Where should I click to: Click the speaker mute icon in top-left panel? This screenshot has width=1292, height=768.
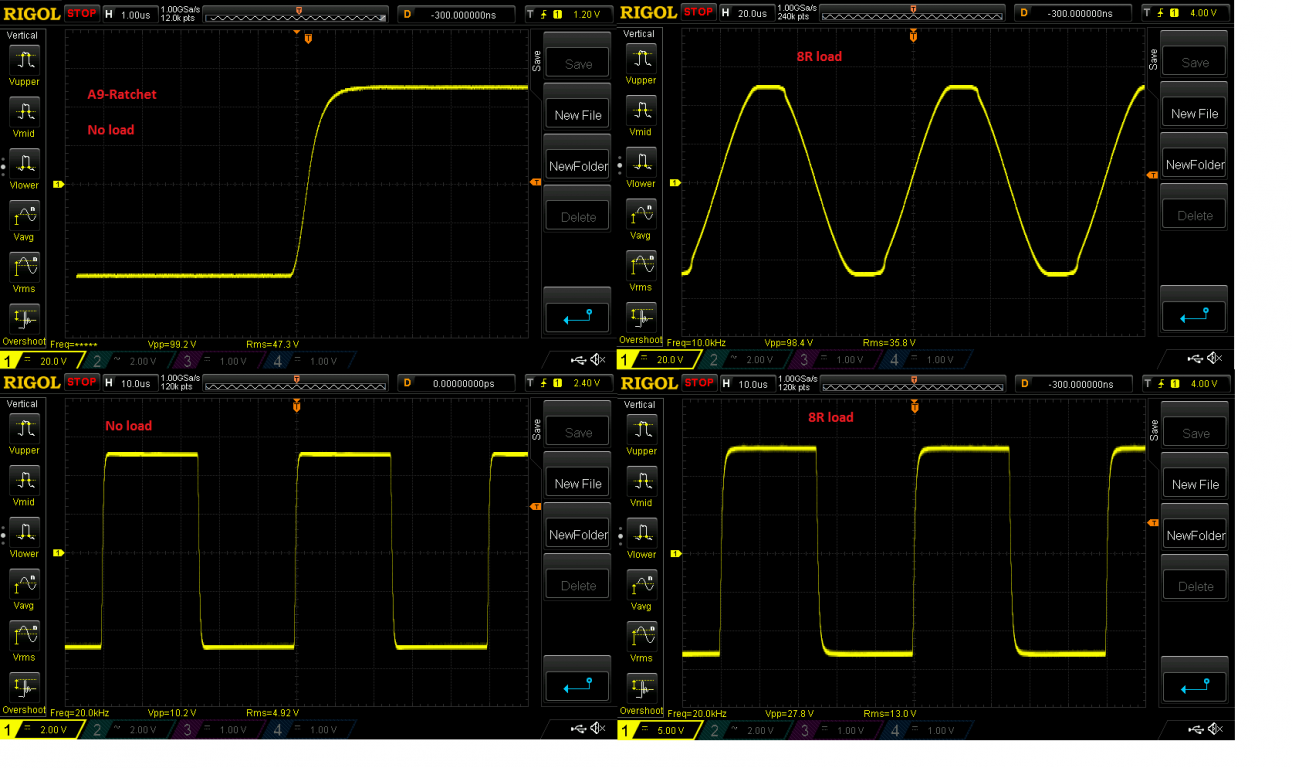[x=598, y=359]
